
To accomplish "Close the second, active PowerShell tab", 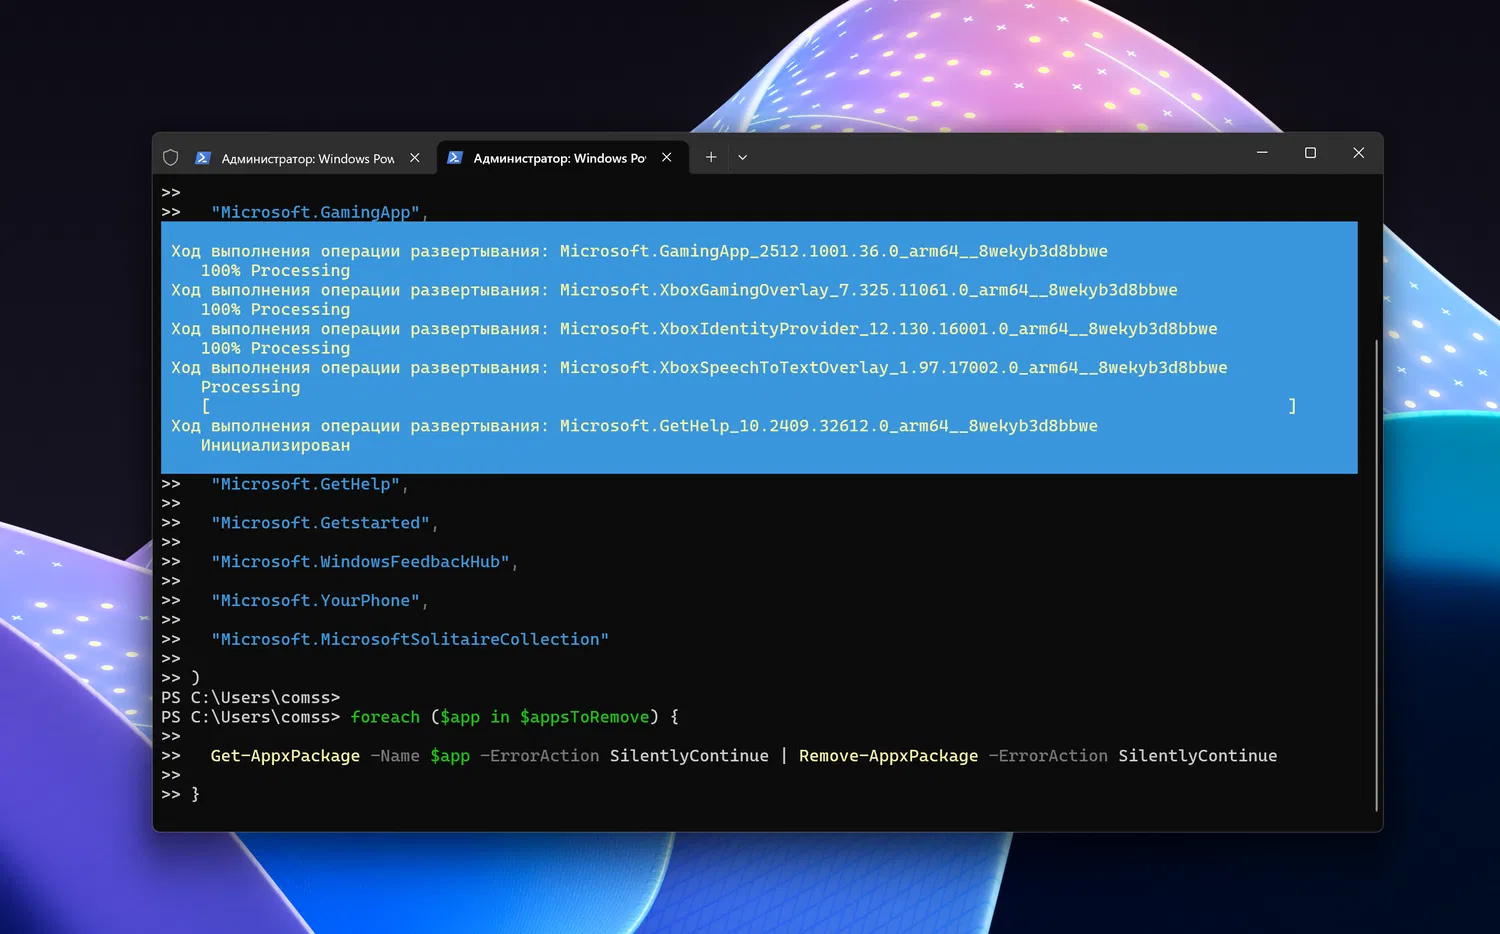I will pos(667,158).
